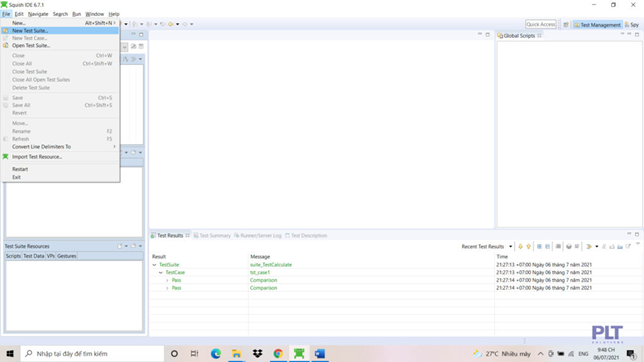644x362 pixels.
Task: Open the Windows notification center icon
Action: (631, 353)
